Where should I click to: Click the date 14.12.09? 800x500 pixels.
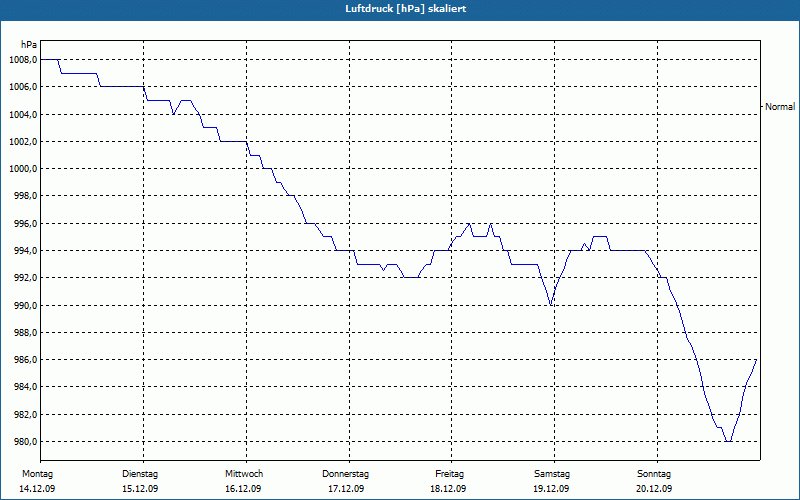(x=37, y=489)
